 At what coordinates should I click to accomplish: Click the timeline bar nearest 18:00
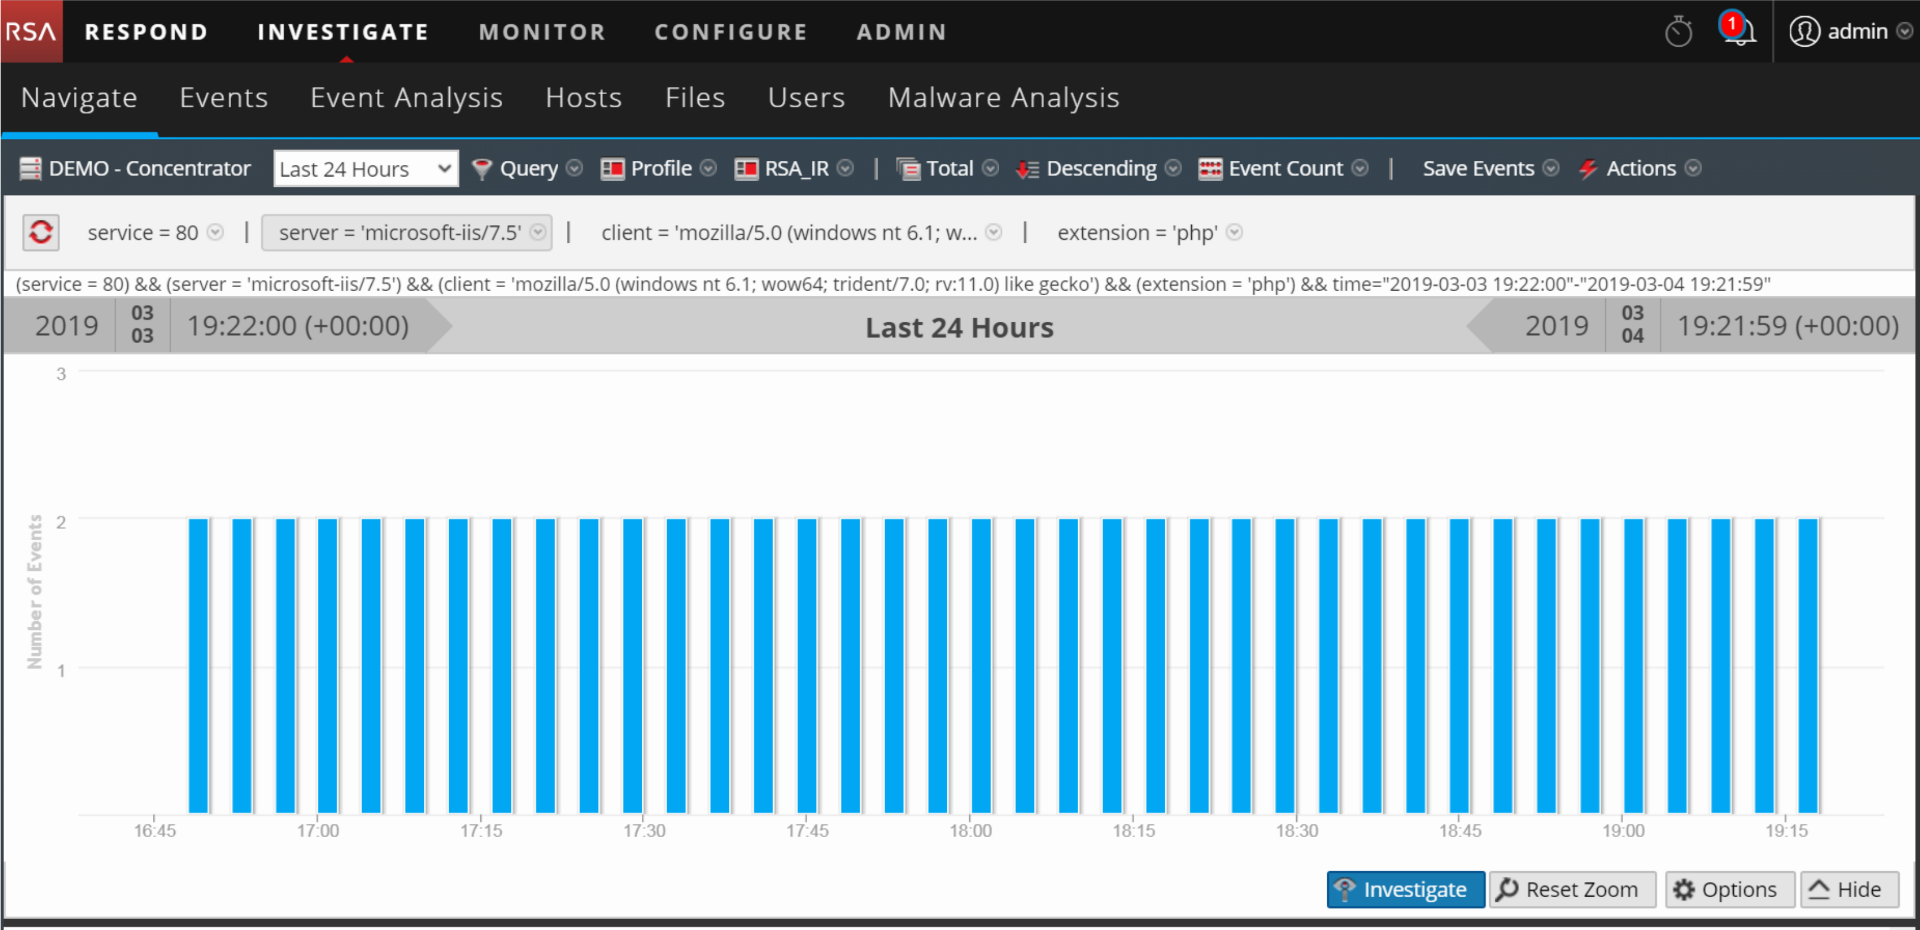click(981, 665)
